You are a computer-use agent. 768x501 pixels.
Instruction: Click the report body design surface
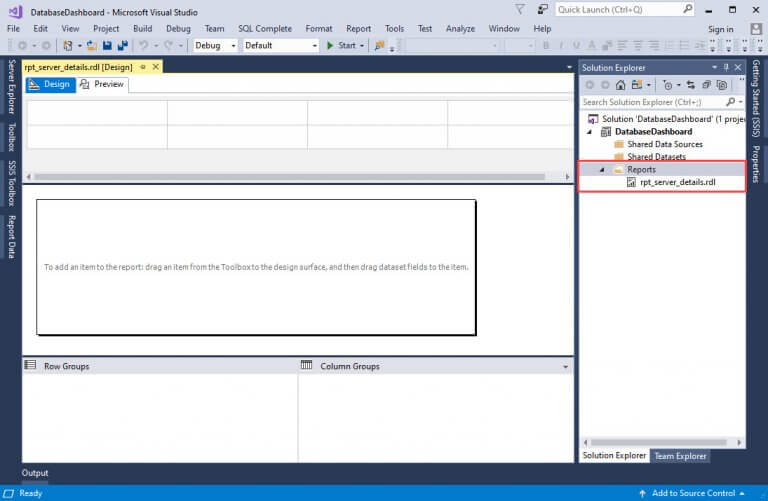[256, 267]
